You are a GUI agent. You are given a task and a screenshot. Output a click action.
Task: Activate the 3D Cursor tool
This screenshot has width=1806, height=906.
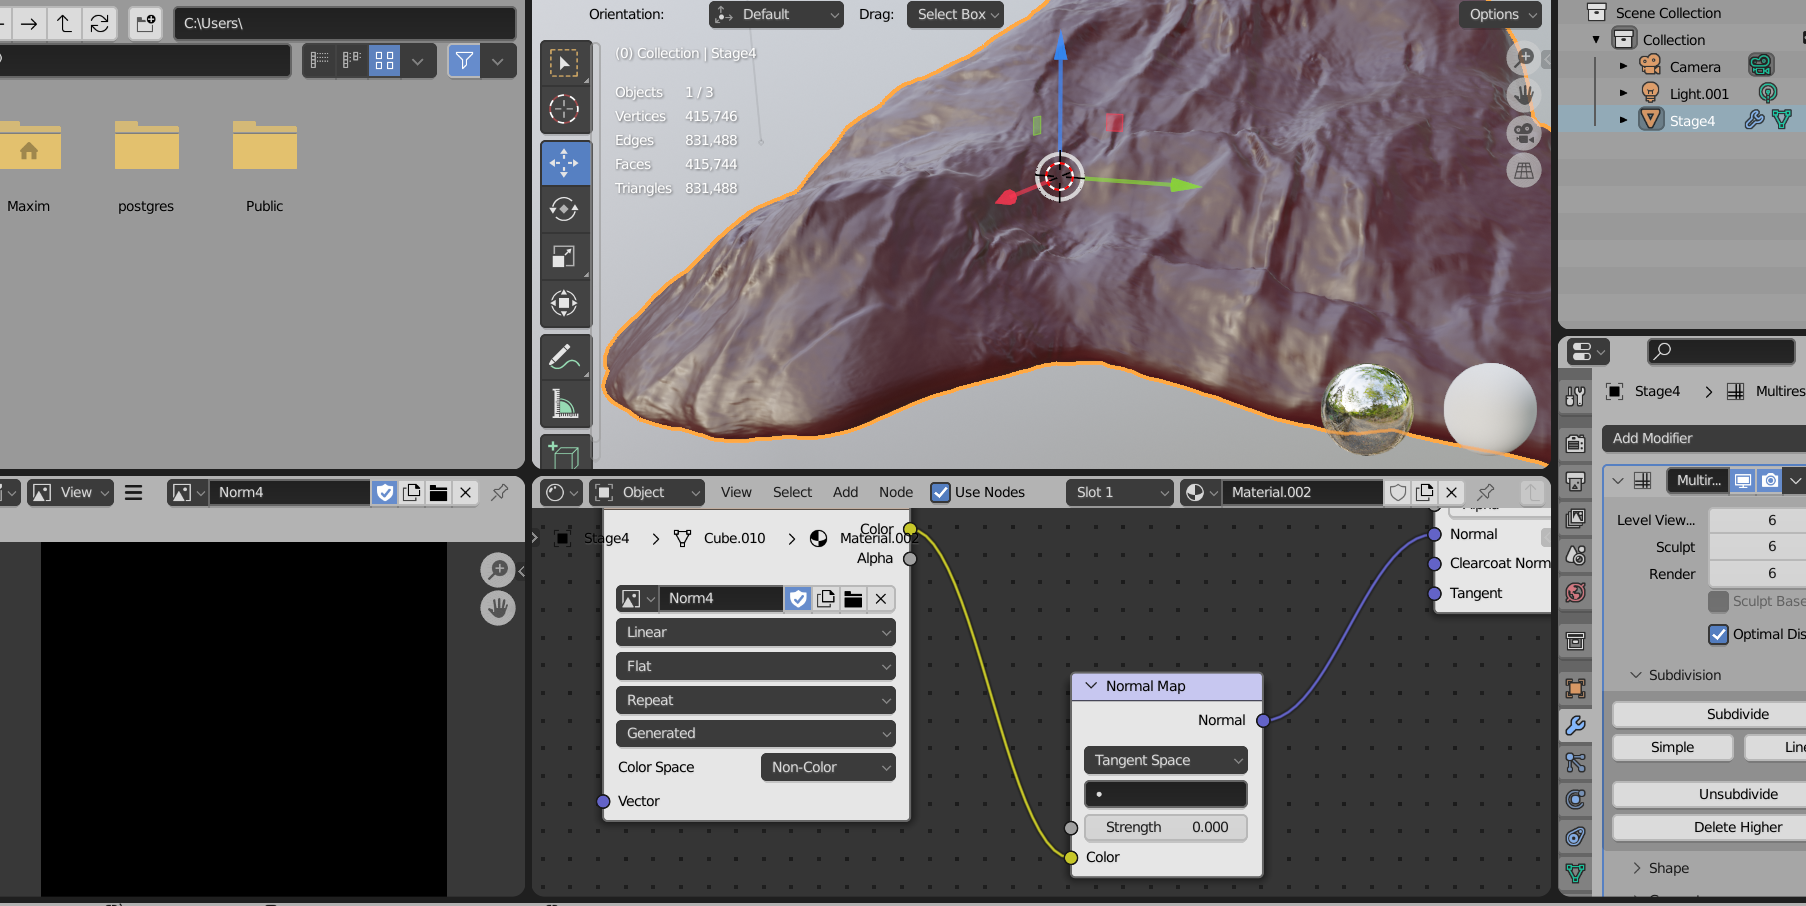tap(565, 109)
